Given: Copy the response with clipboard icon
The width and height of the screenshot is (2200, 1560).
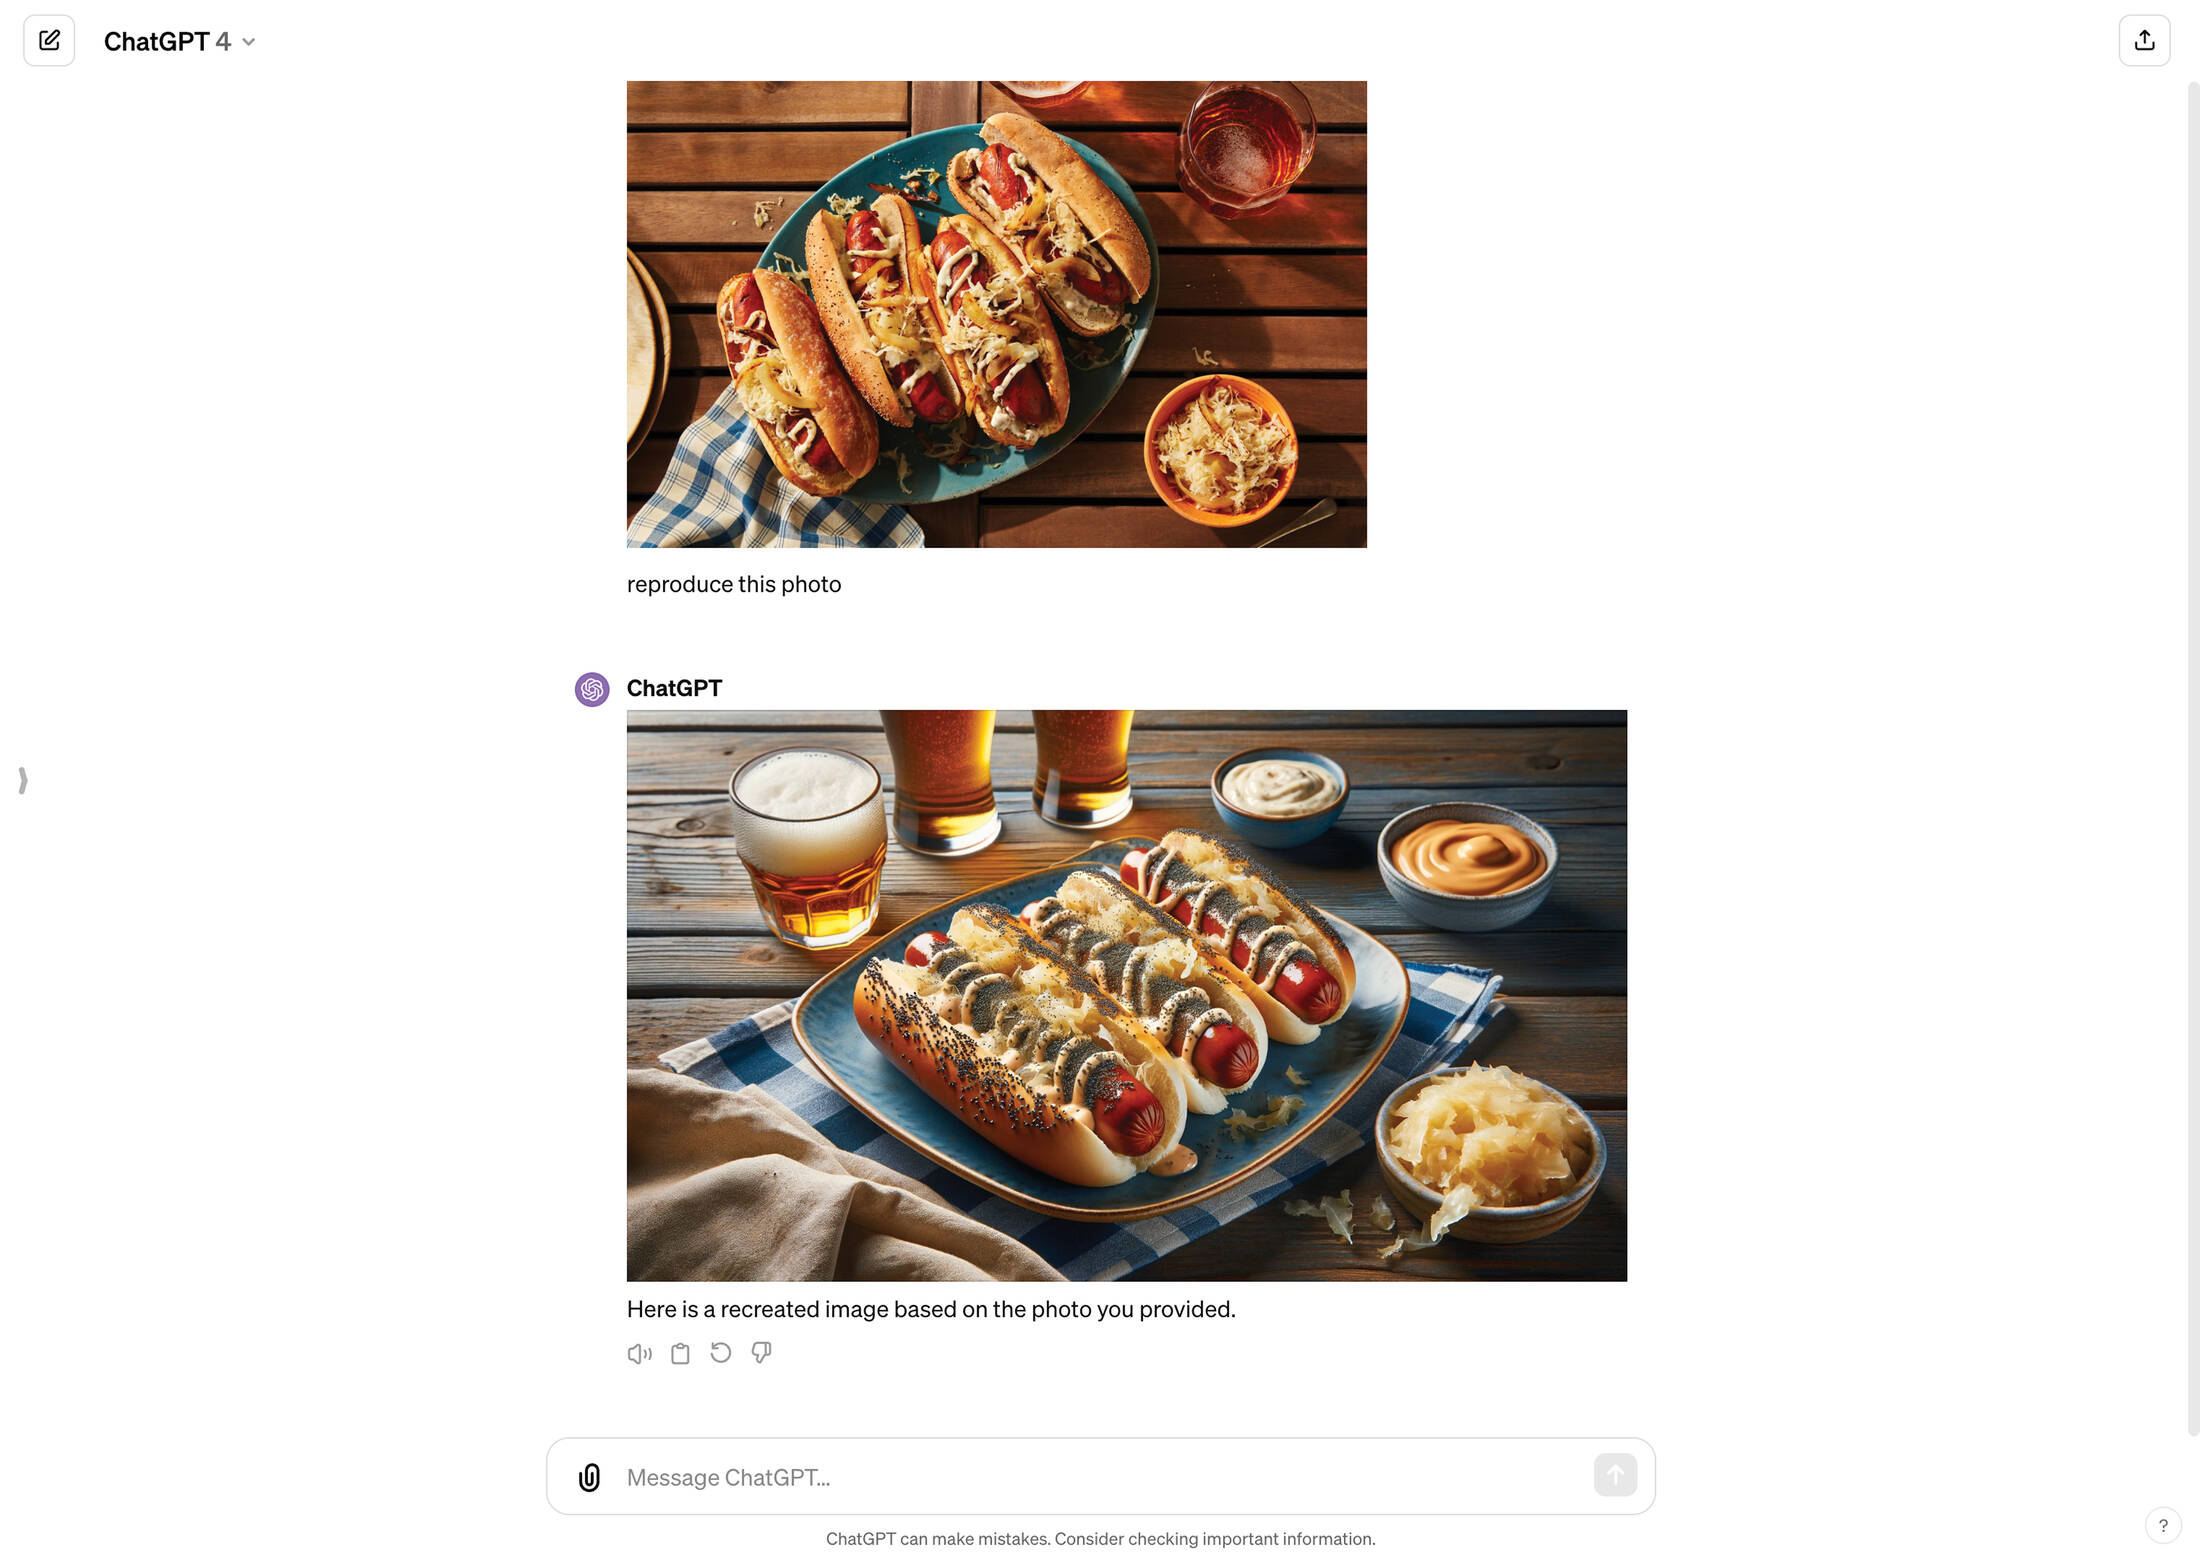Looking at the screenshot, I should [x=680, y=1353].
